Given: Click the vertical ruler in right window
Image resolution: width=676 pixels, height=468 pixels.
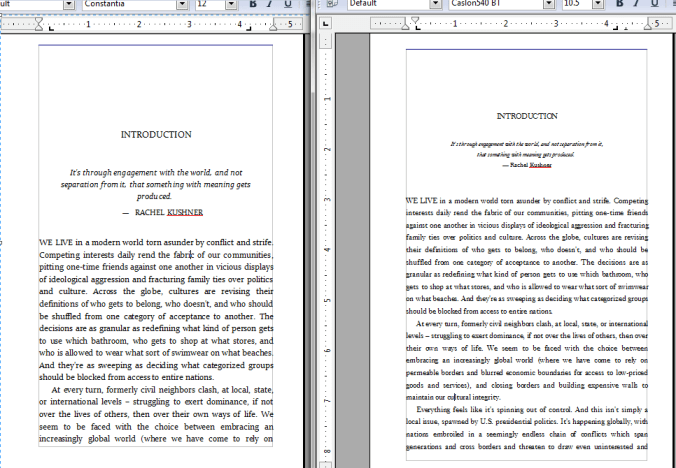Looking at the screenshot, I should click(326, 250).
